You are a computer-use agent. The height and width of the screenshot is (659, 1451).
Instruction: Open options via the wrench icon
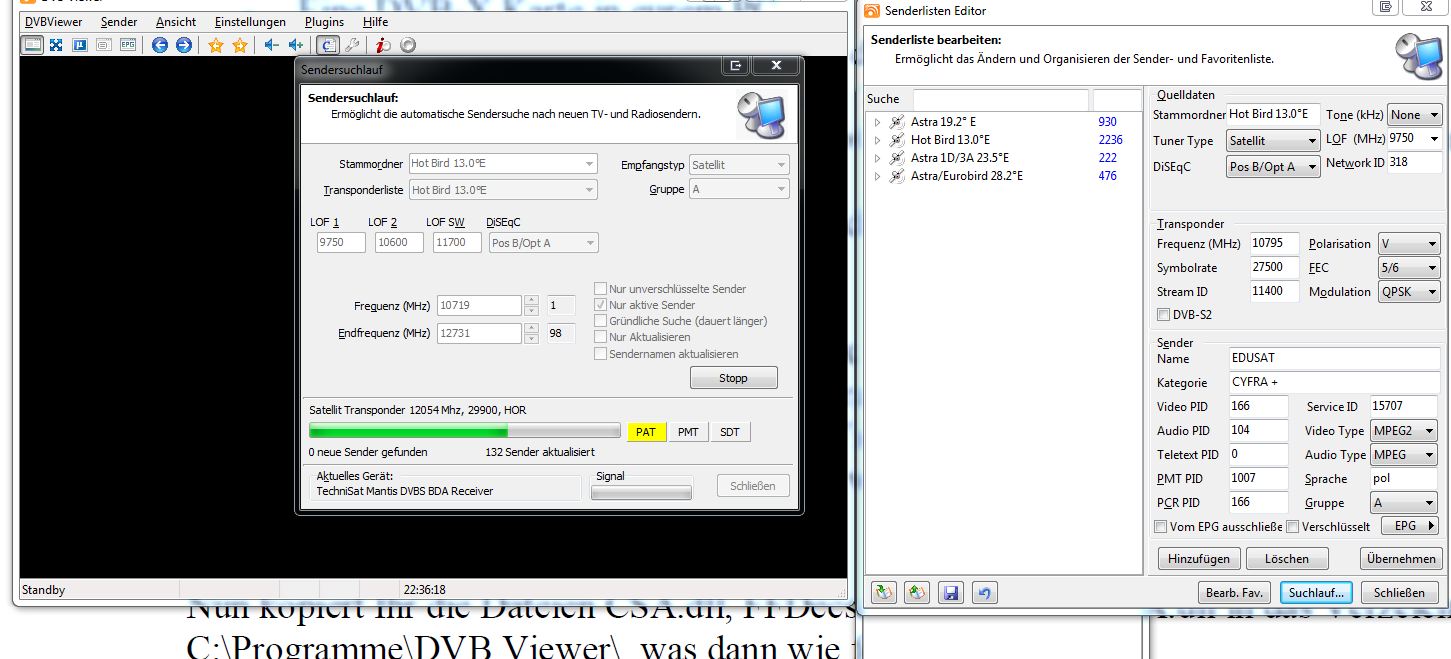coord(351,45)
